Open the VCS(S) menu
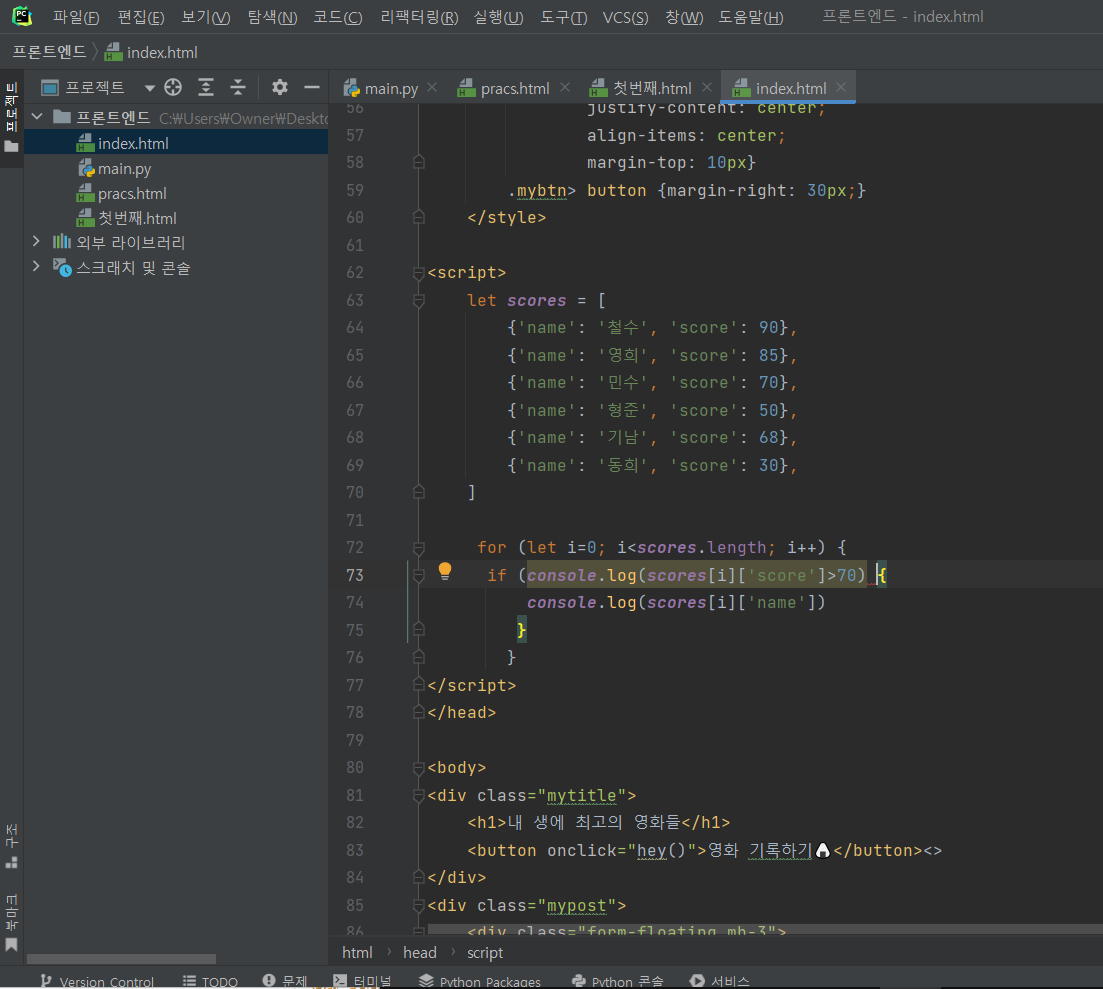The image size is (1103, 989). click(625, 17)
